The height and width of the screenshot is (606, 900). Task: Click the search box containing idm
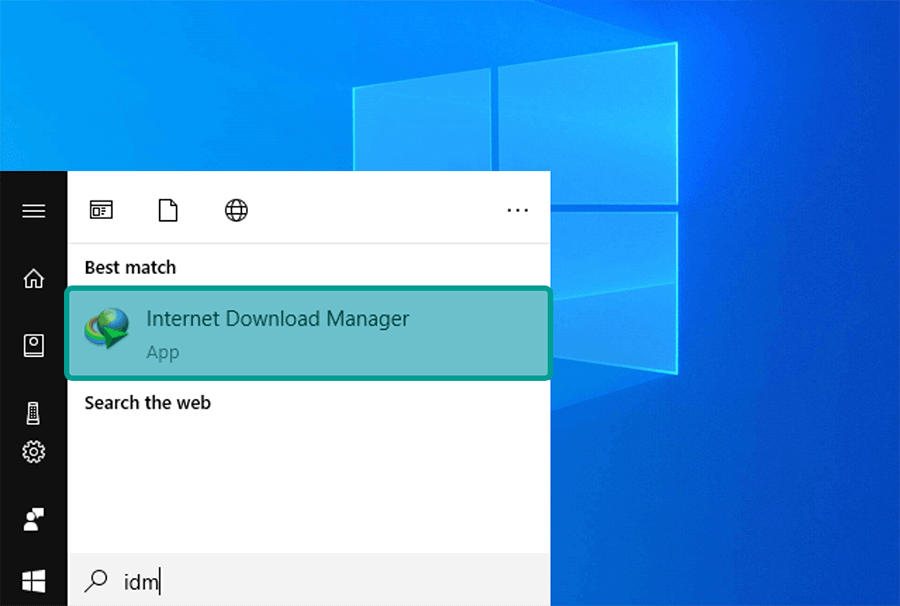point(309,581)
